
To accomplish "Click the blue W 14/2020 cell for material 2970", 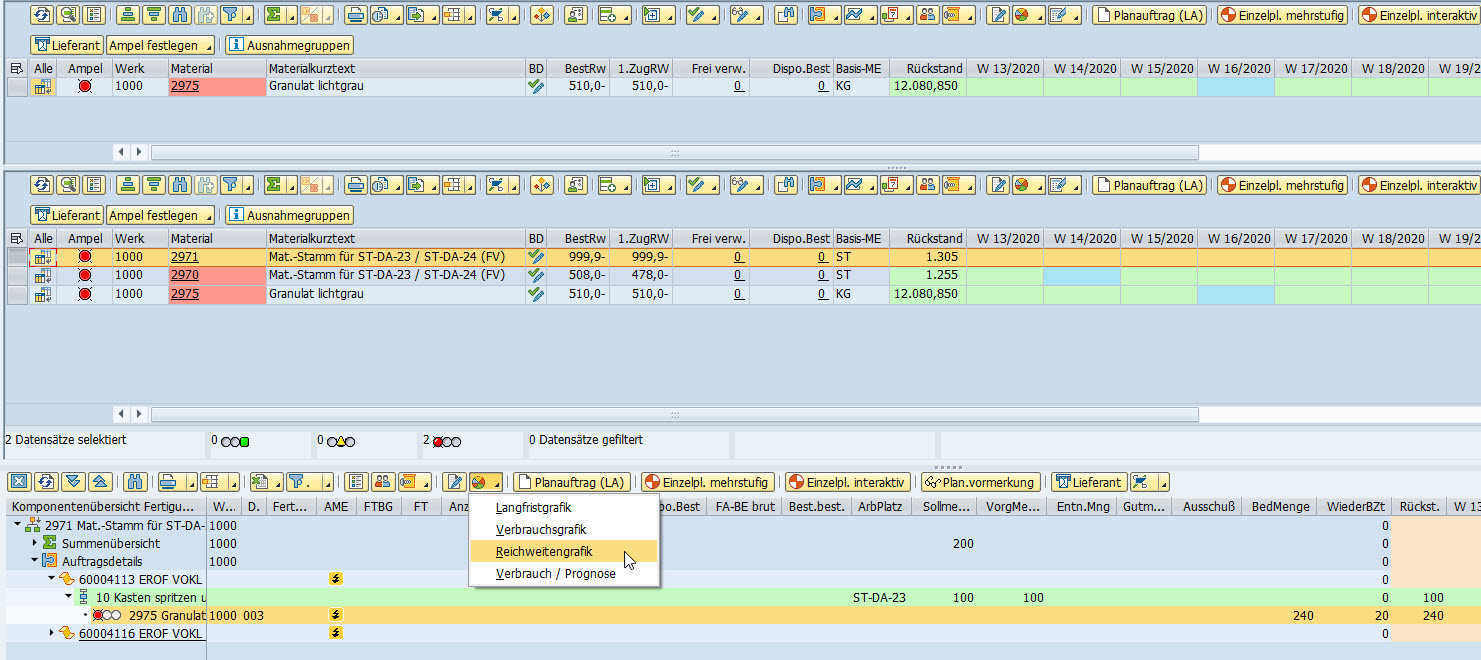I will [1081, 276].
